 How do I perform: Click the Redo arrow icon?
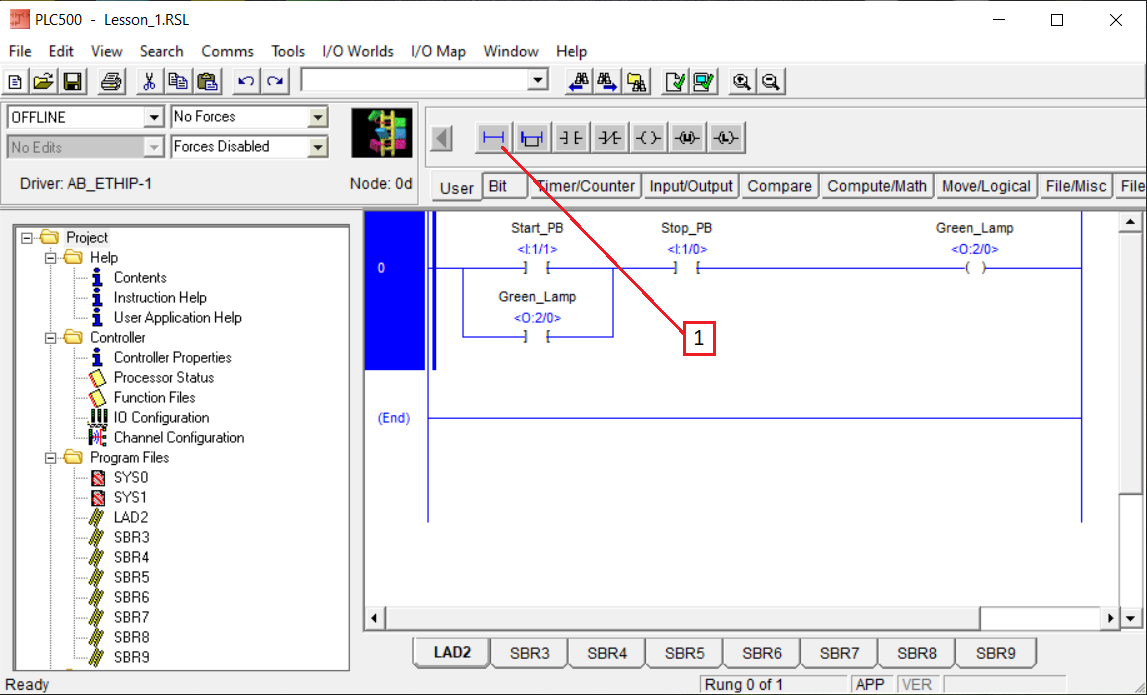(x=275, y=81)
